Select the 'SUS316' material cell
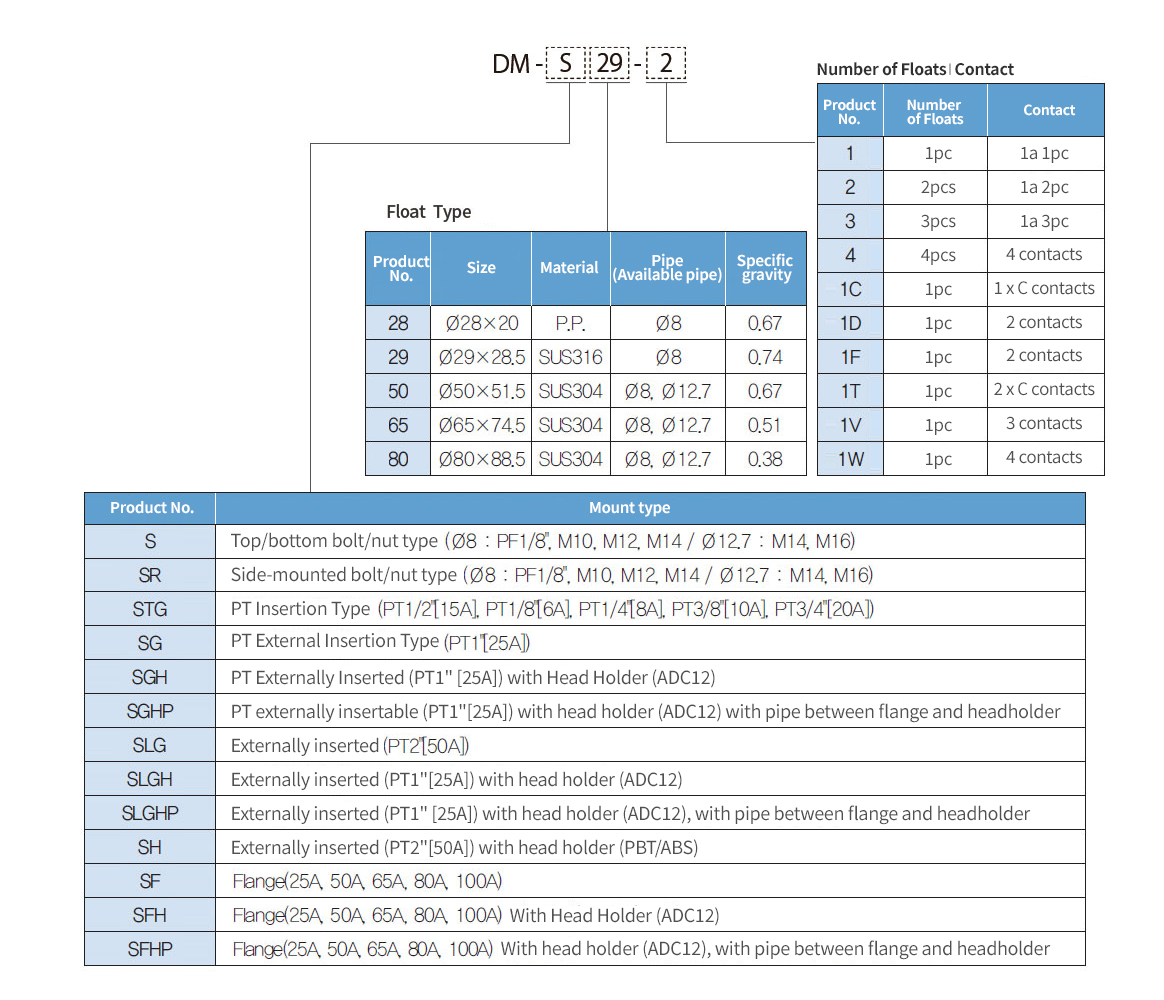Screen dimensions: 1164x1000 [x=570, y=357]
